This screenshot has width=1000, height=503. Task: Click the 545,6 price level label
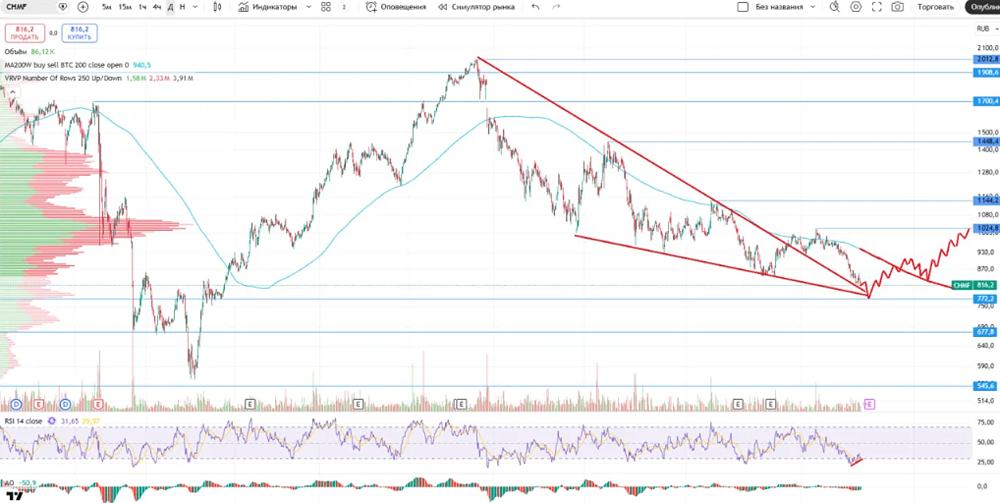(986, 386)
